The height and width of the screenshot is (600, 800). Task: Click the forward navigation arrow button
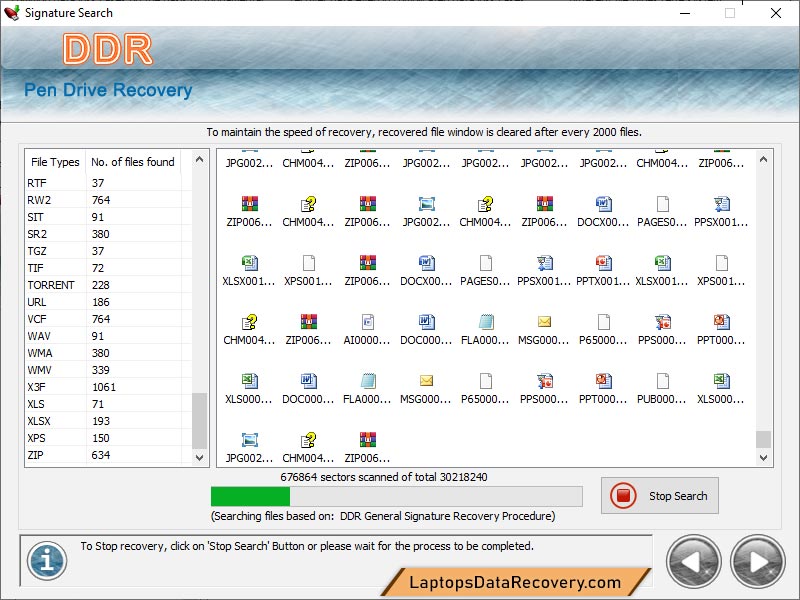pyautogui.click(x=757, y=562)
